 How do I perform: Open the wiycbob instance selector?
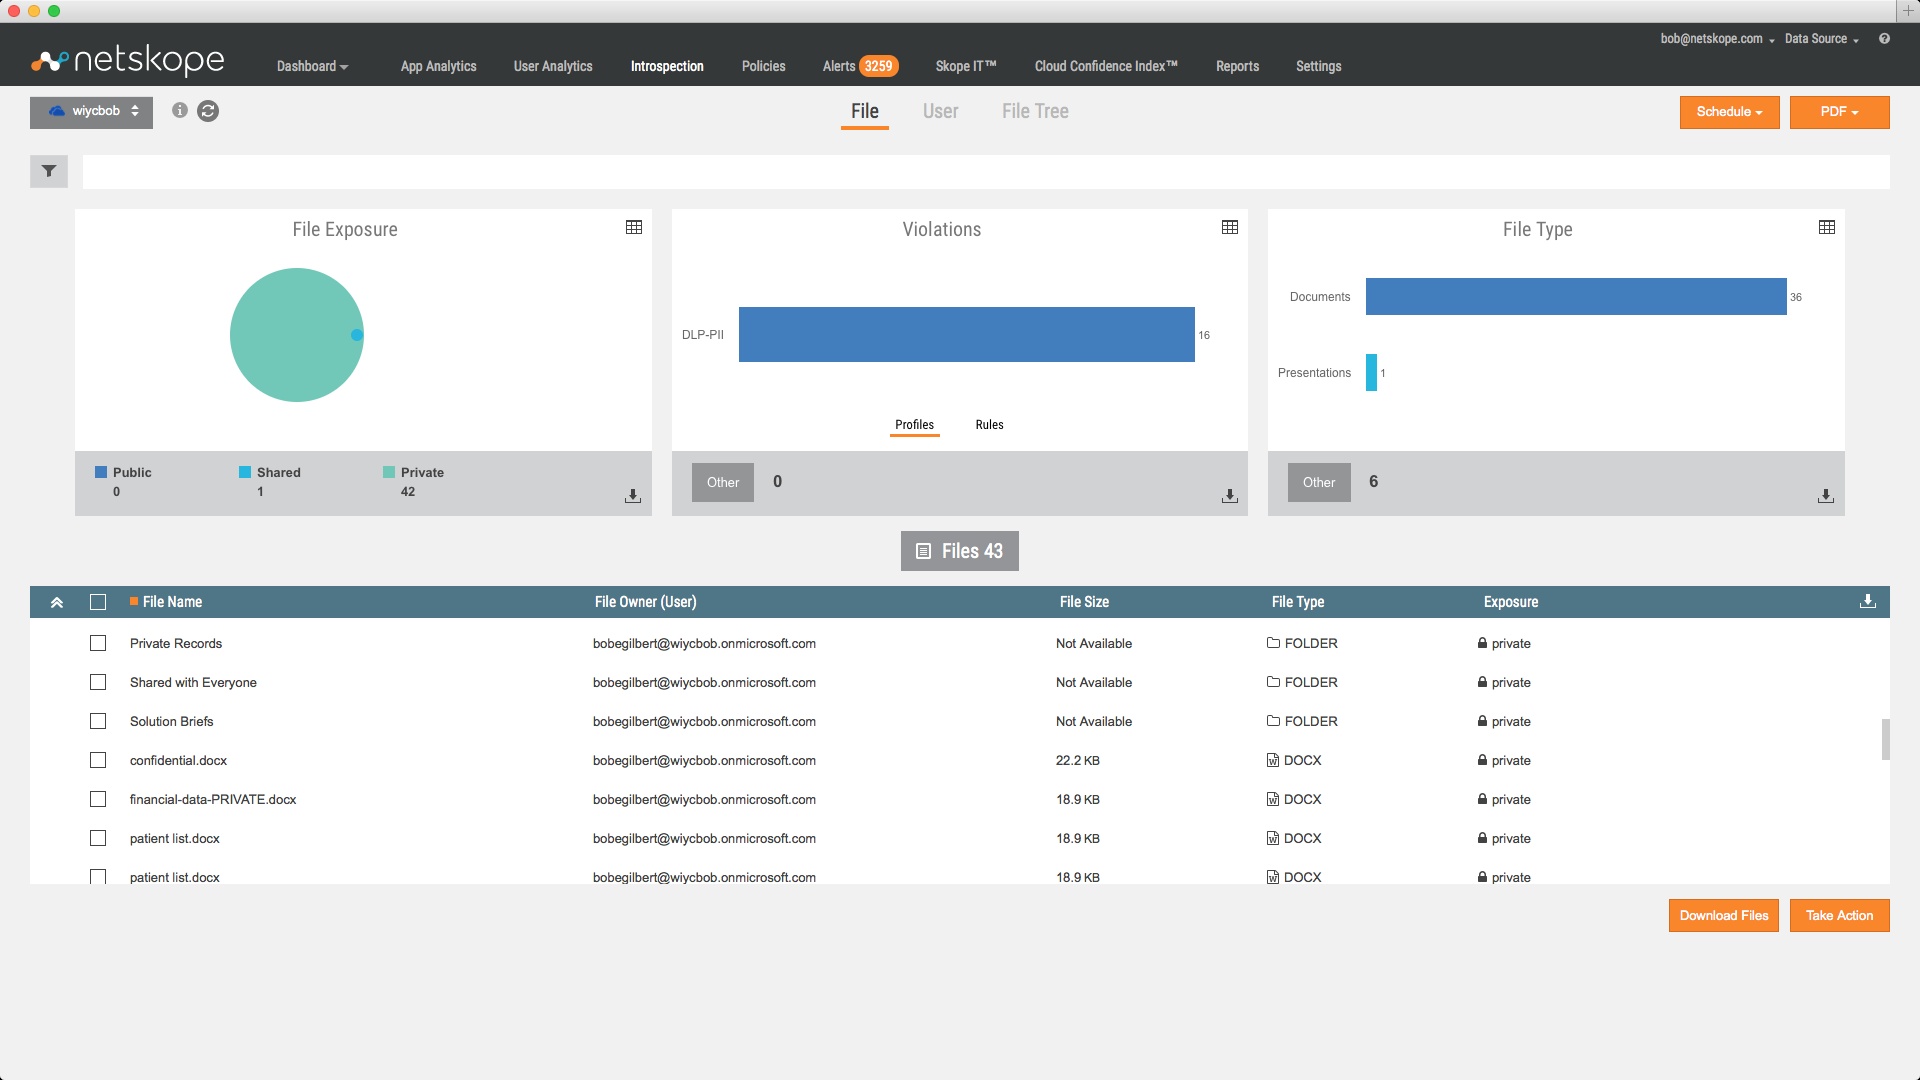coord(91,112)
